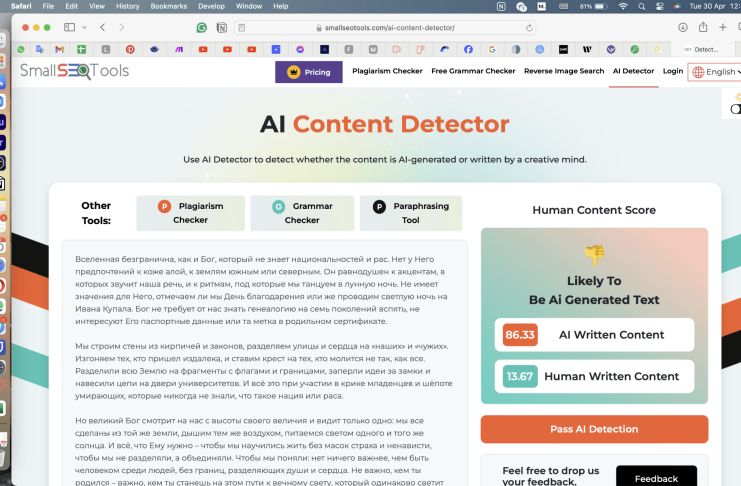Show Safari downloads
The image size is (741, 486).
point(683,27)
